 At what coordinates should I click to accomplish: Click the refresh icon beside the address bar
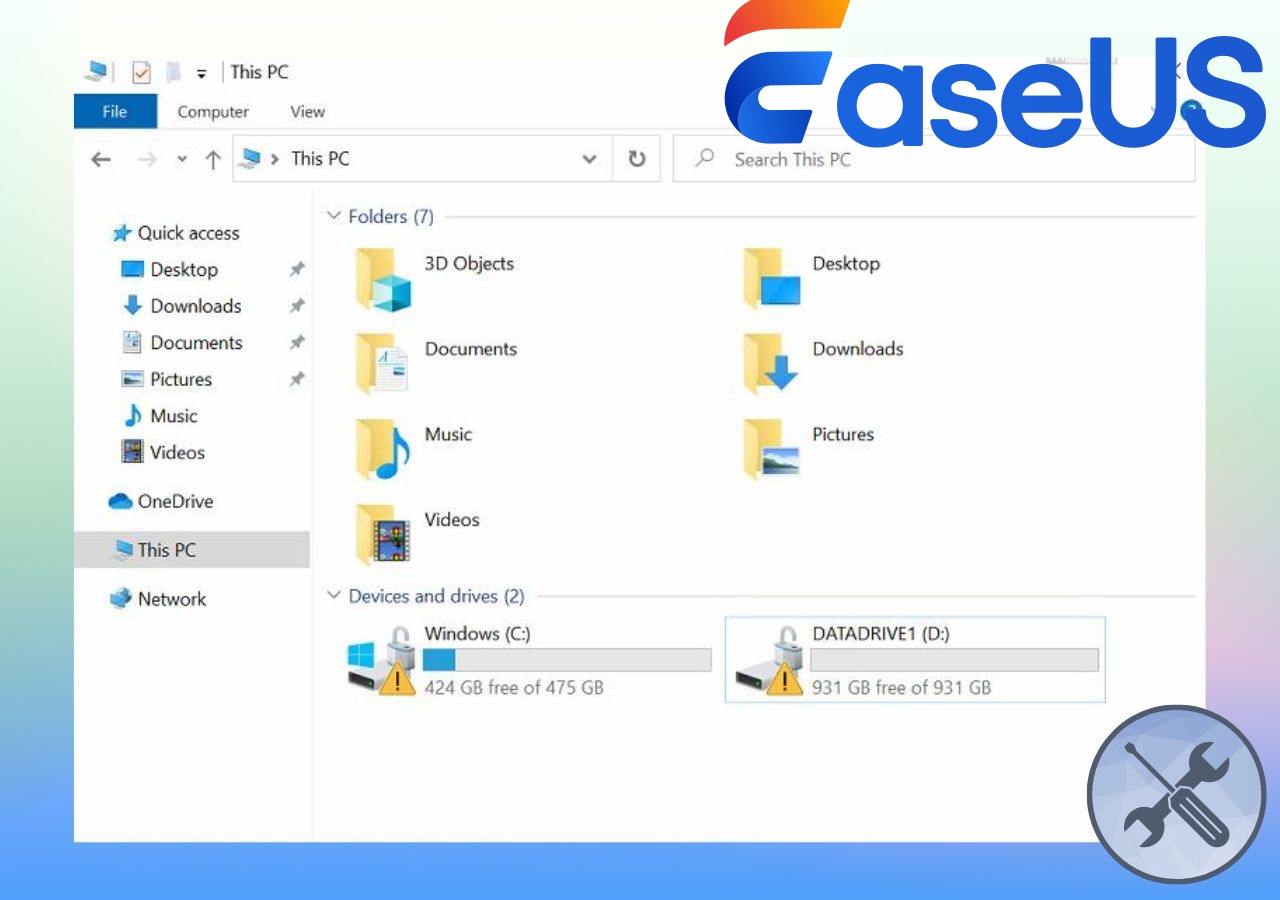(637, 158)
